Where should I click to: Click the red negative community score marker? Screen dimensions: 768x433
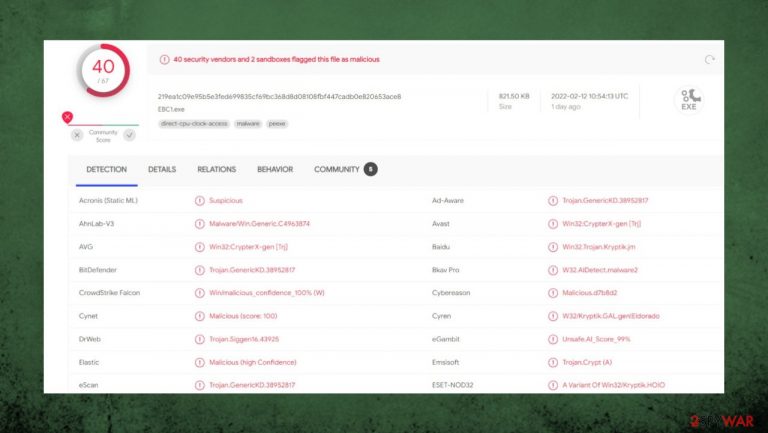pos(67,117)
